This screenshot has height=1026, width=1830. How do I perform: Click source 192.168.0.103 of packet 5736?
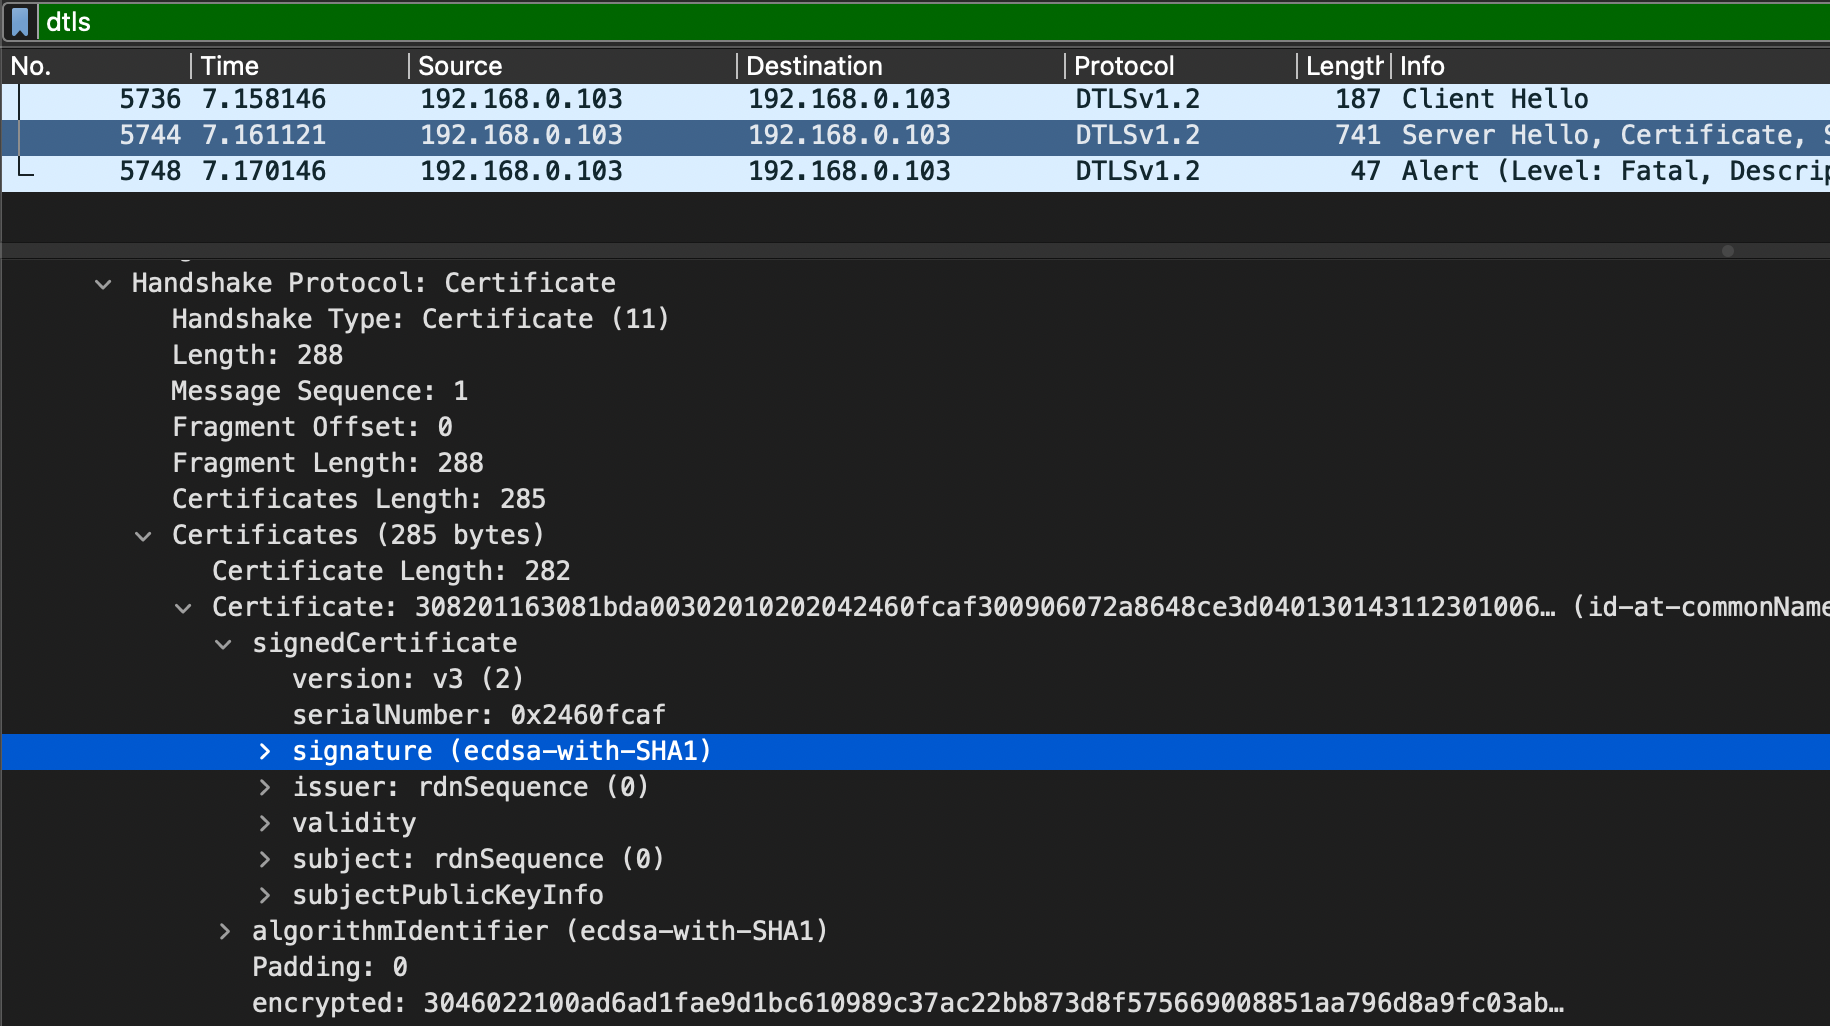pyautogui.click(x=521, y=99)
